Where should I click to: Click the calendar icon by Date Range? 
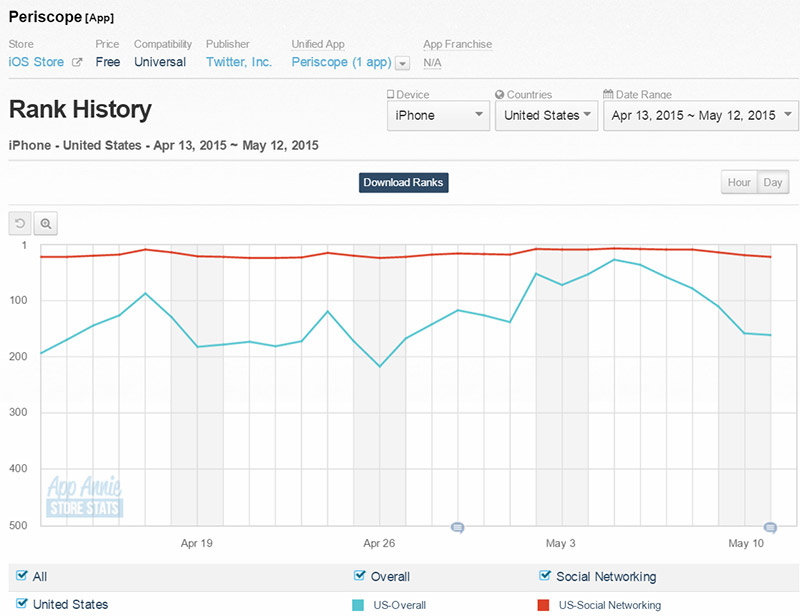pyautogui.click(x=608, y=94)
